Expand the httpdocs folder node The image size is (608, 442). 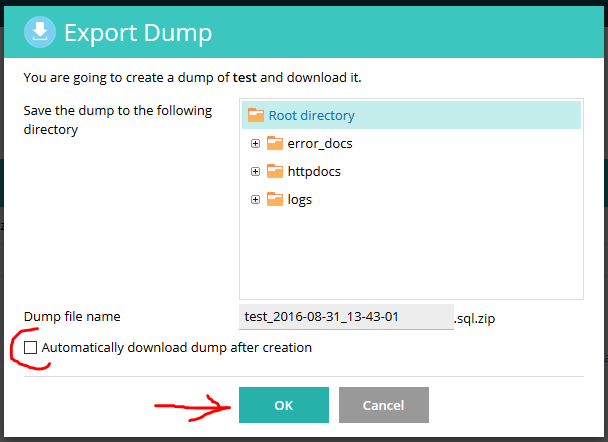click(x=256, y=171)
